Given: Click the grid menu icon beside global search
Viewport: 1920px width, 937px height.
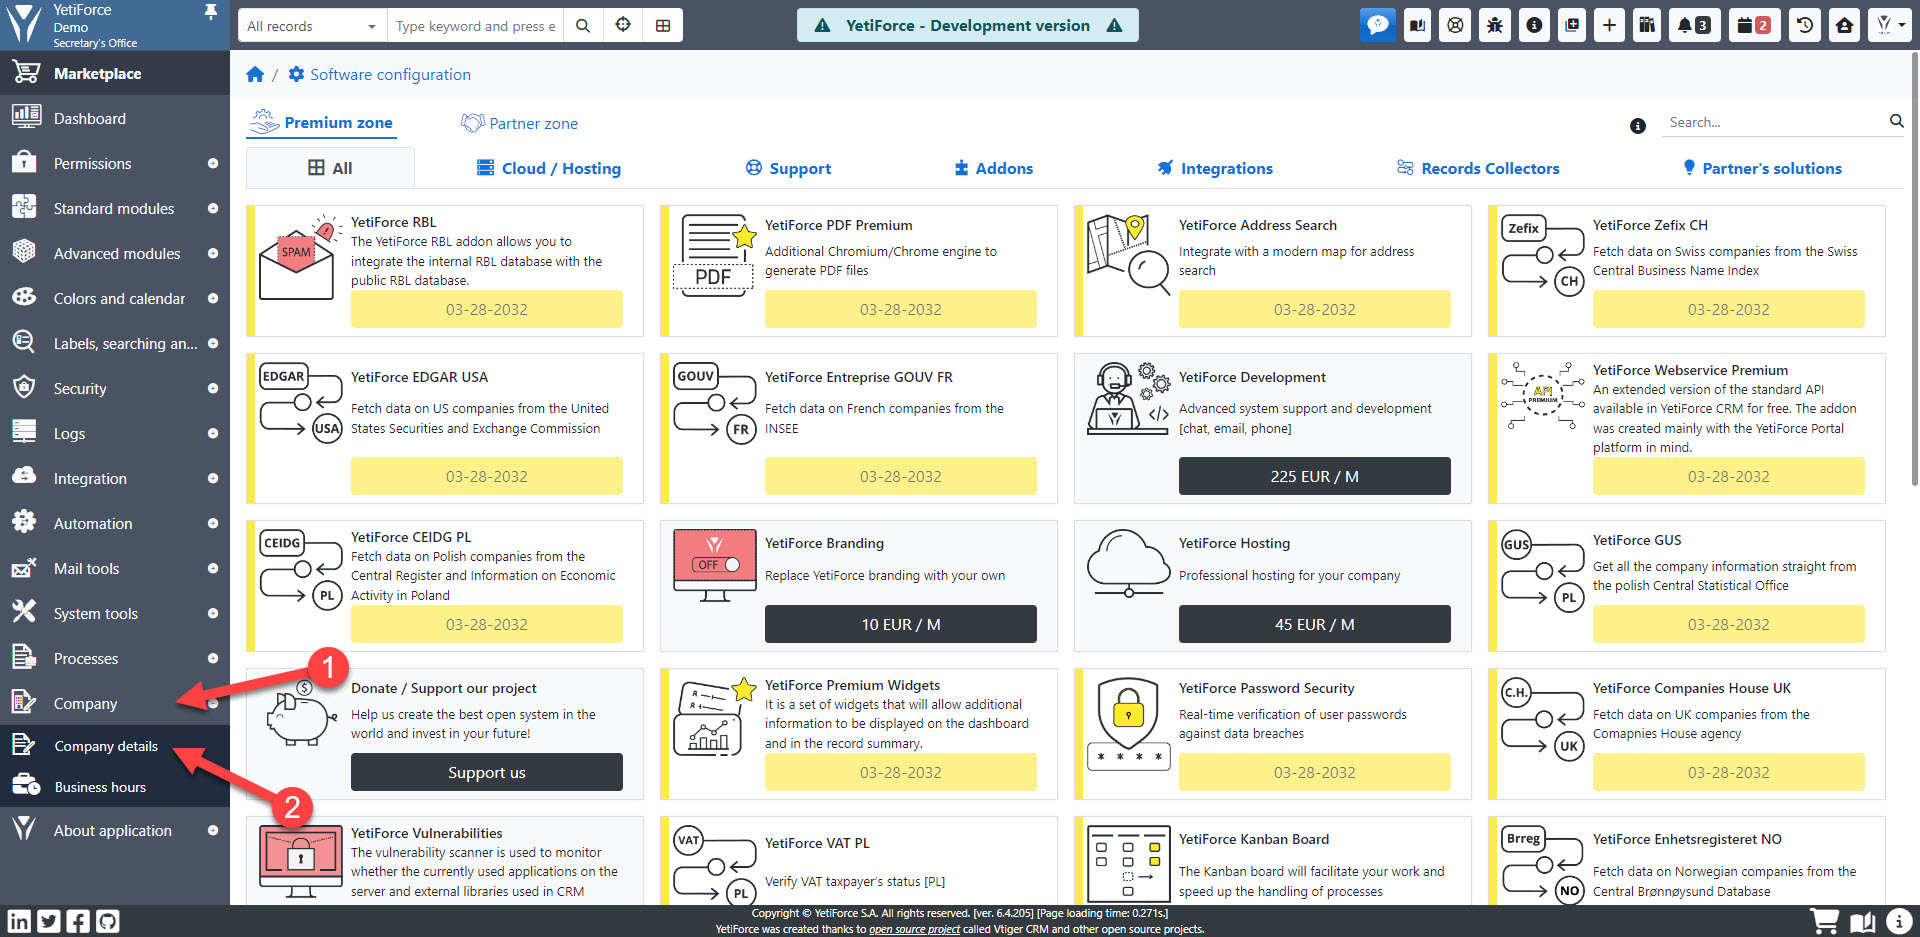Looking at the screenshot, I should coord(663,25).
